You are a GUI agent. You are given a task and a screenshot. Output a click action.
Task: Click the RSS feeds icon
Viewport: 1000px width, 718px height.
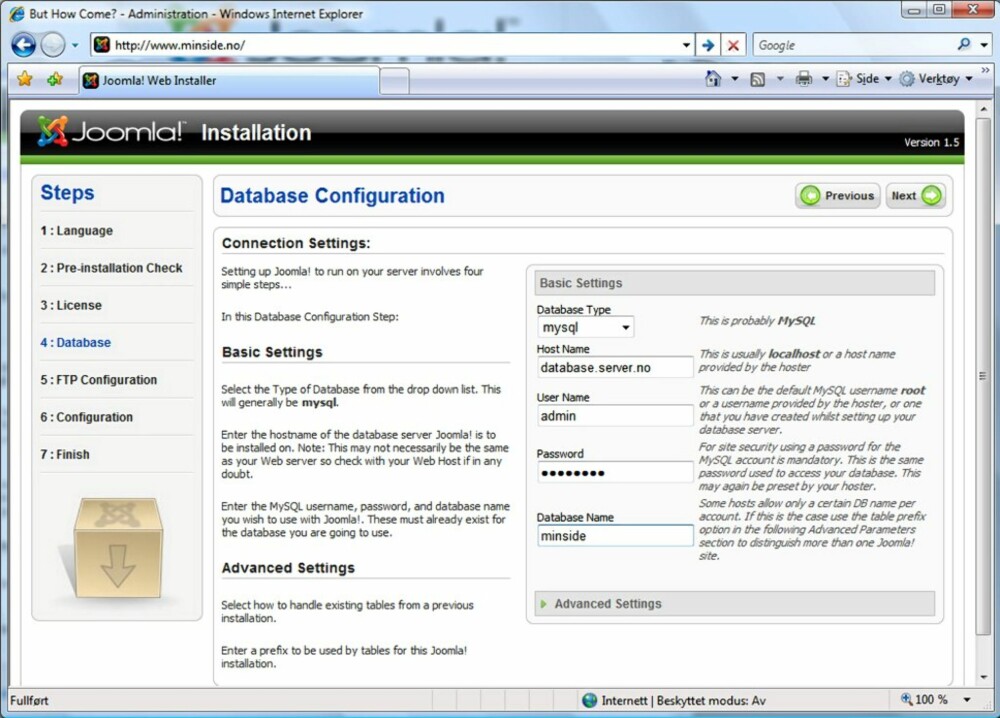(x=758, y=79)
